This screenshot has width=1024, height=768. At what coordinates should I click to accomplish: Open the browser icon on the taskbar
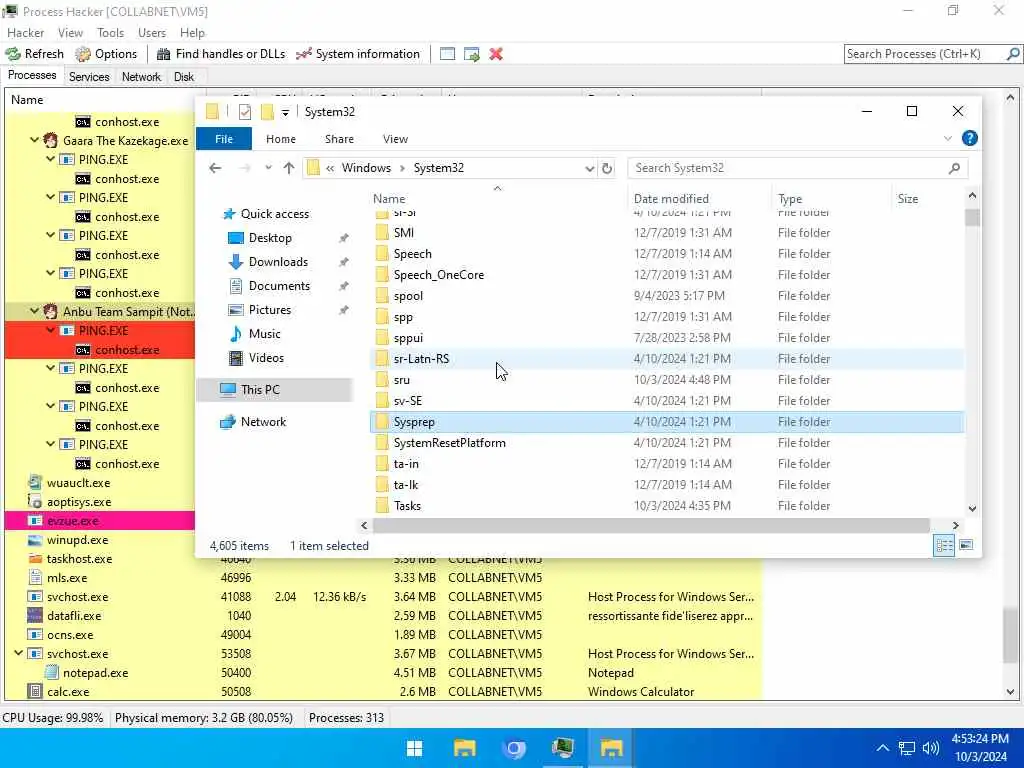(x=514, y=748)
